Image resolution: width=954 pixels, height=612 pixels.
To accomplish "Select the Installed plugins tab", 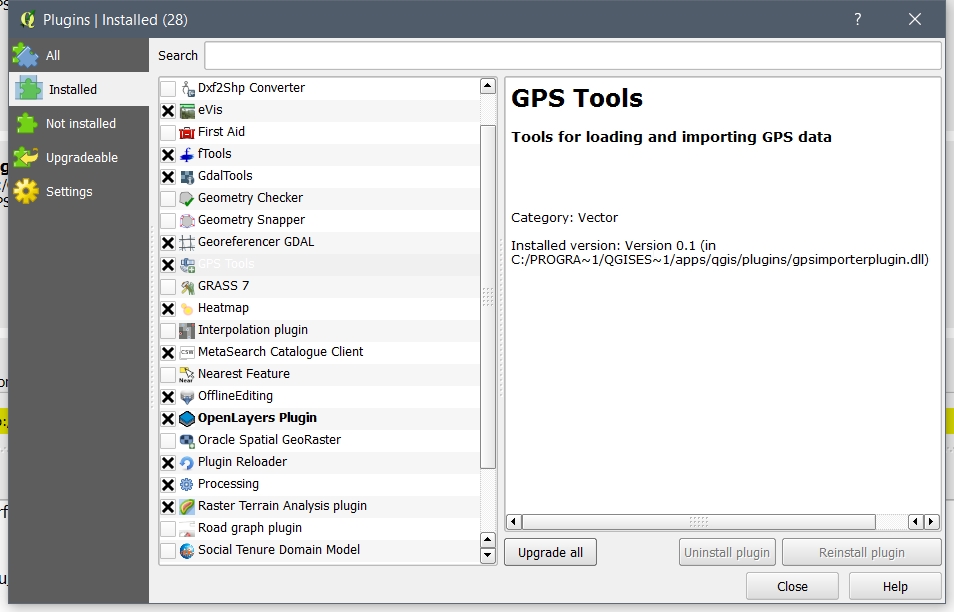I will [79, 89].
